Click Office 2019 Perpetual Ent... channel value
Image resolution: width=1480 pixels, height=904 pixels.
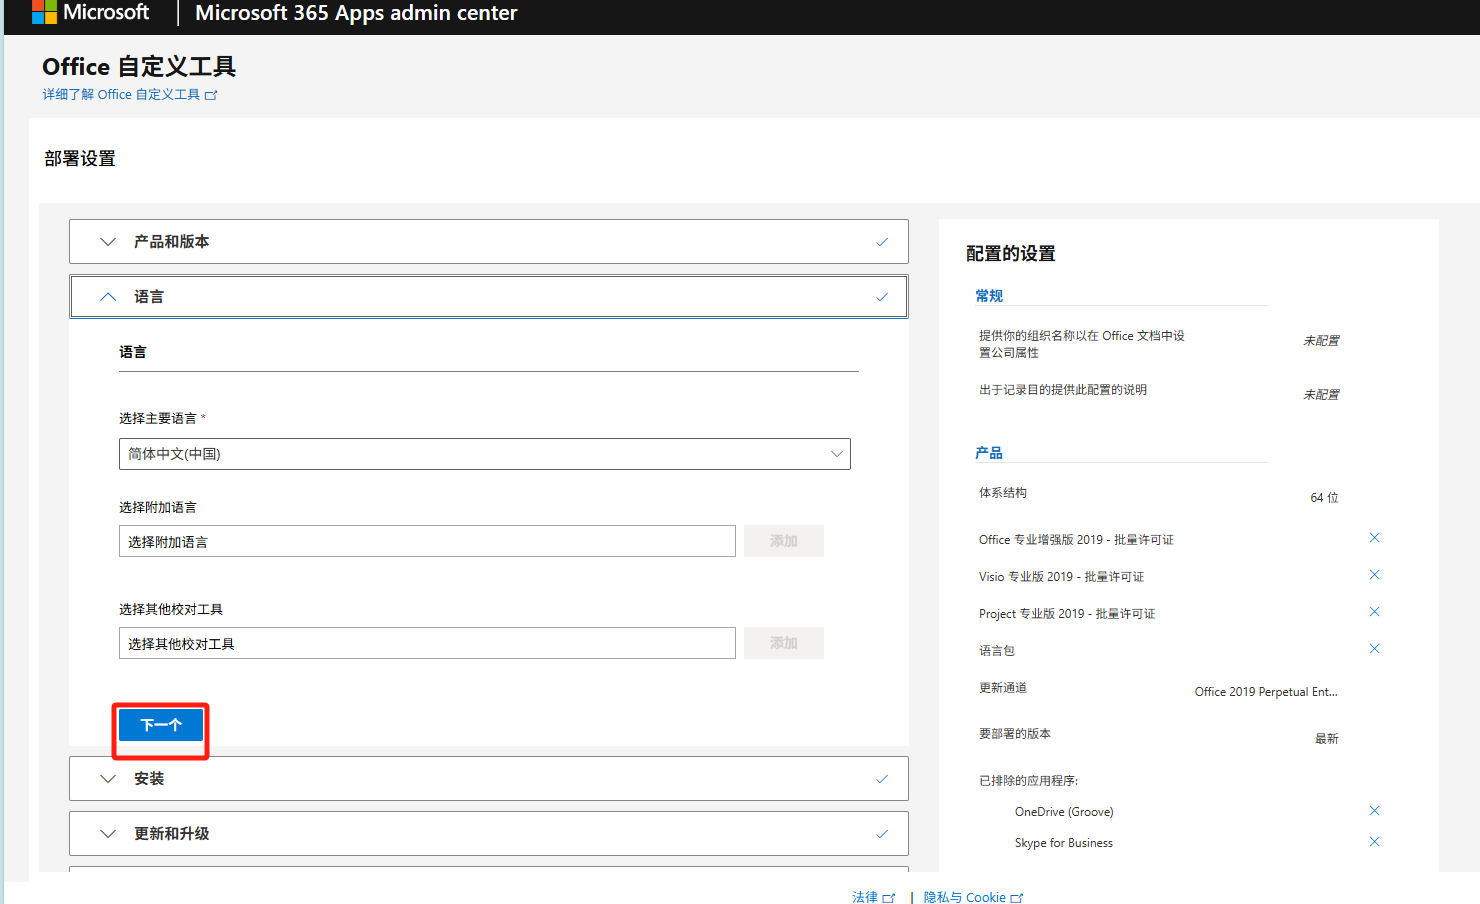(x=1266, y=692)
